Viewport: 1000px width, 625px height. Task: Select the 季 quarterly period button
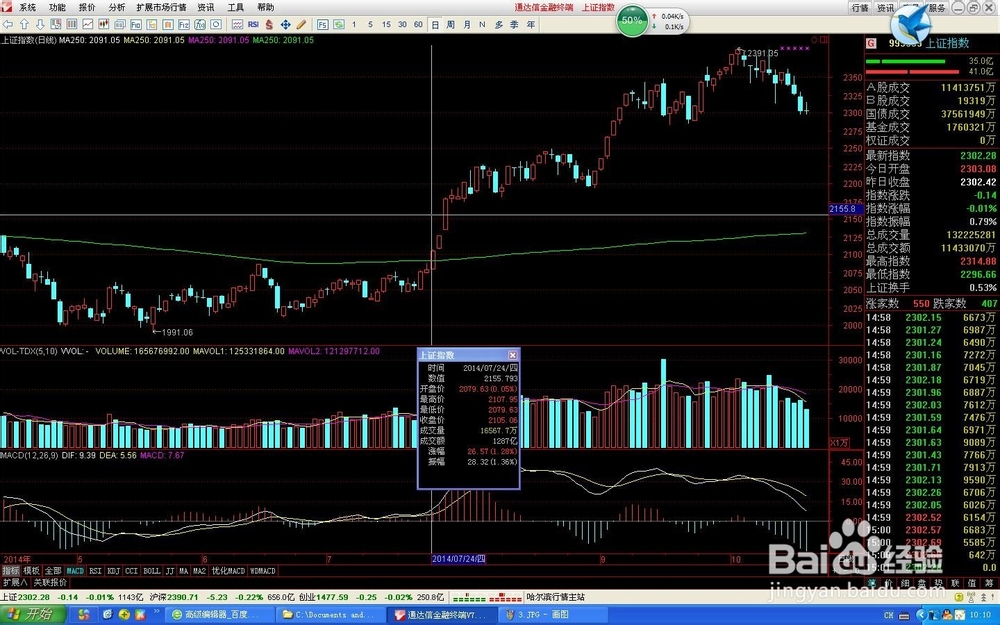(515, 24)
